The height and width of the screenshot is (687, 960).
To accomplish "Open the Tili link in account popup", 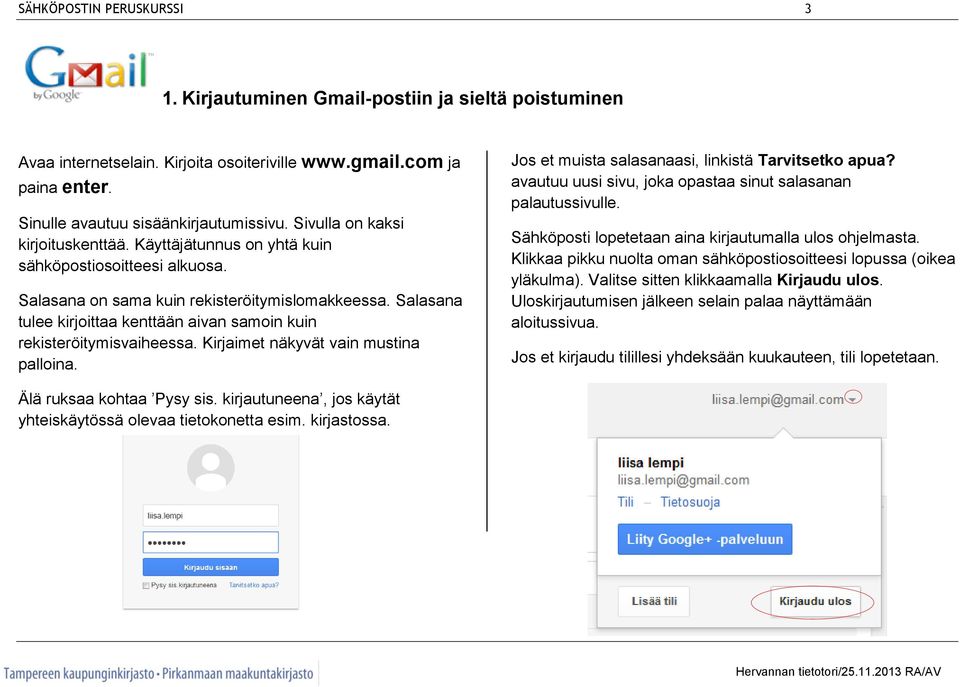I will [626, 502].
